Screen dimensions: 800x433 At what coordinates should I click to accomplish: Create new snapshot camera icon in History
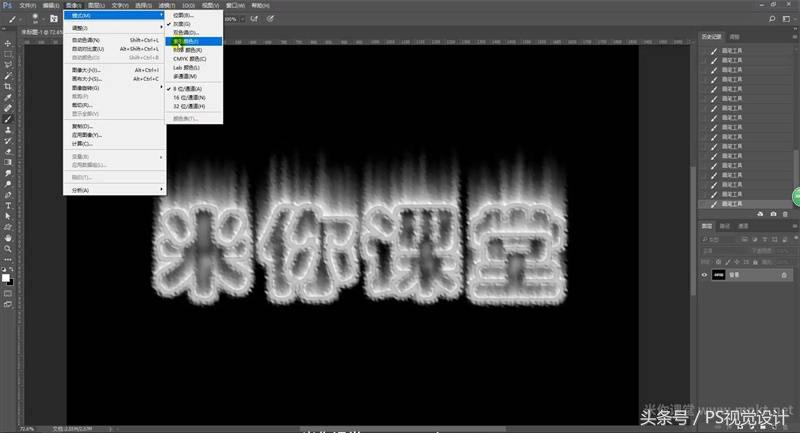point(773,214)
